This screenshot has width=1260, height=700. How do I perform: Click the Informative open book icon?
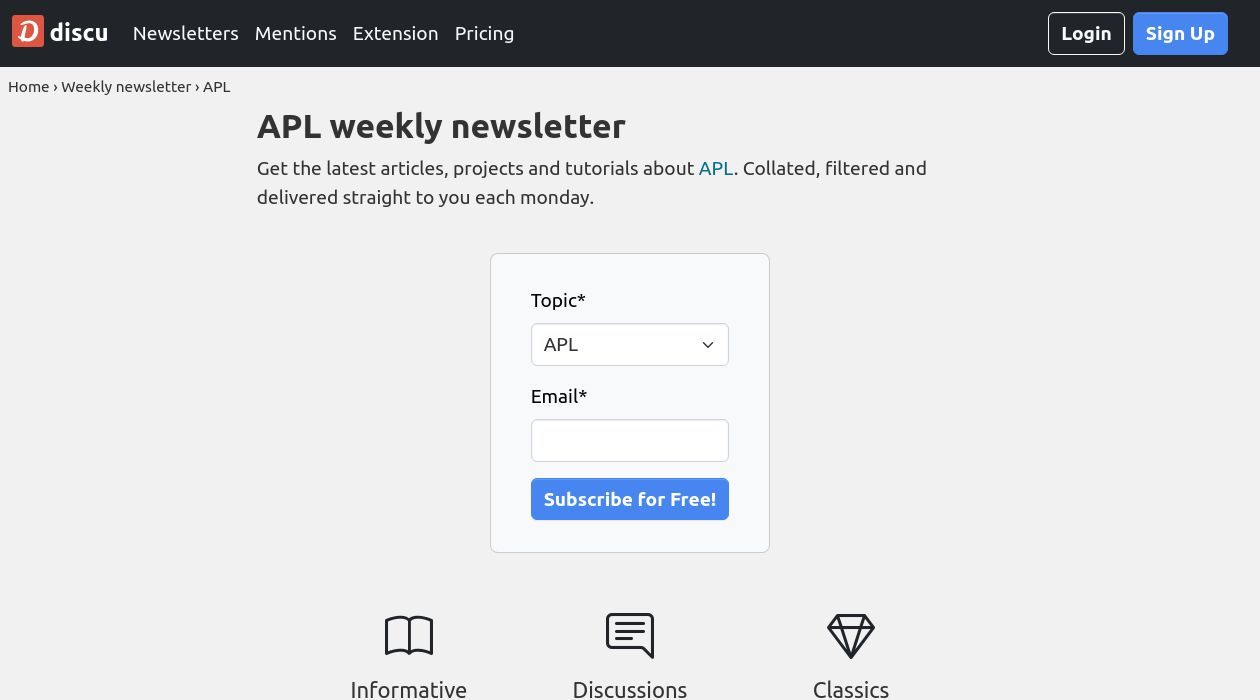(408, 635)
